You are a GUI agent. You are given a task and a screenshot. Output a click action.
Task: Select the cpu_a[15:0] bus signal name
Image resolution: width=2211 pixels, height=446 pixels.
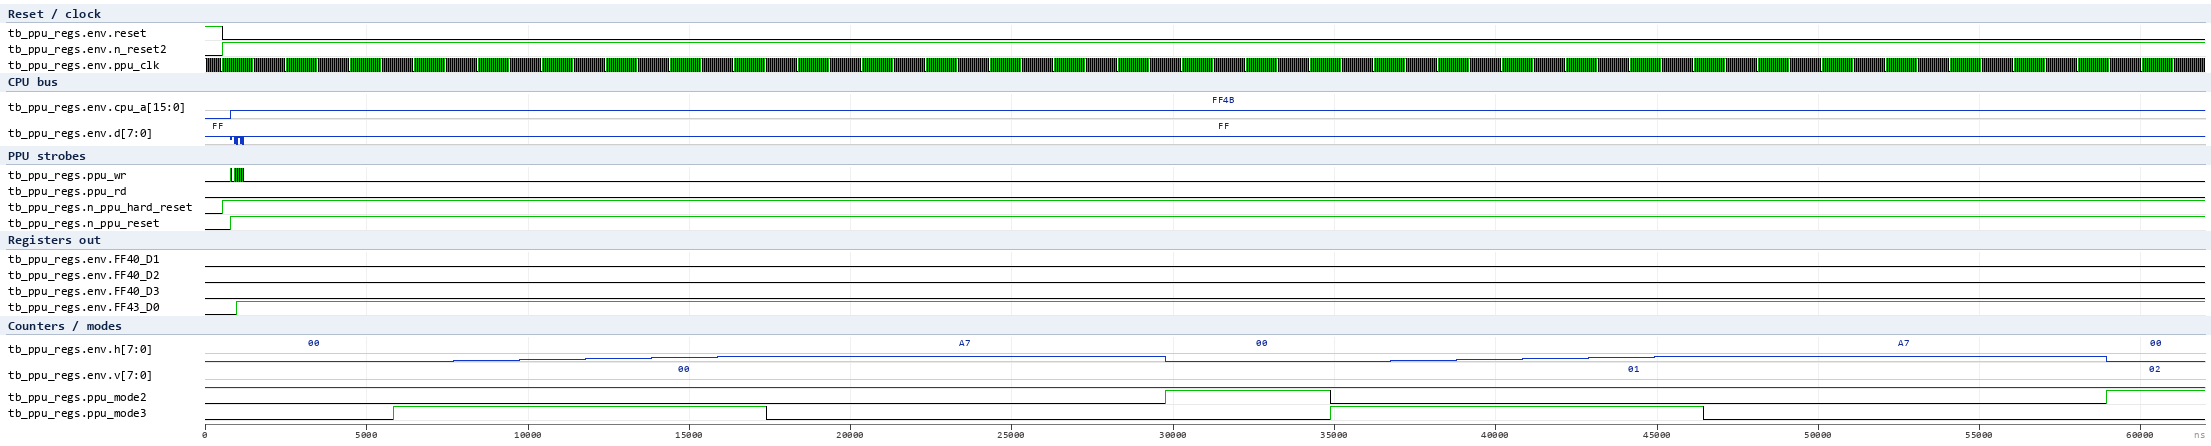[x=96, y=107]
